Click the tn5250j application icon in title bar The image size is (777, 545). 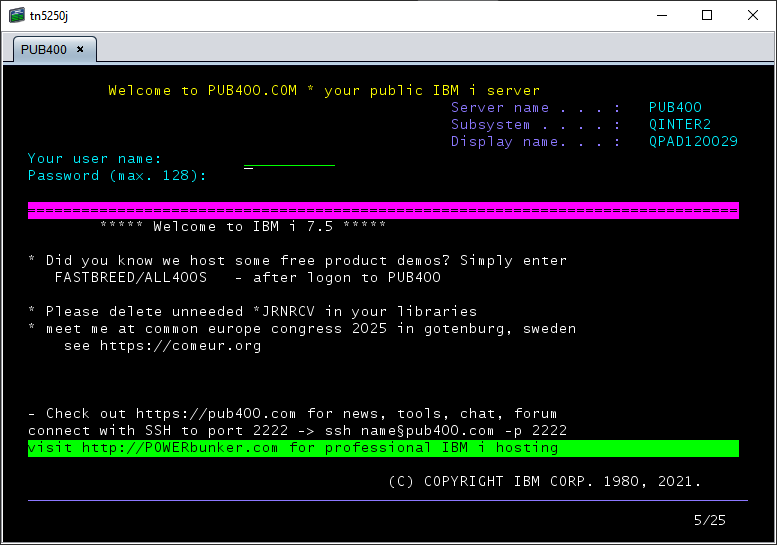(x=16, y=15)
